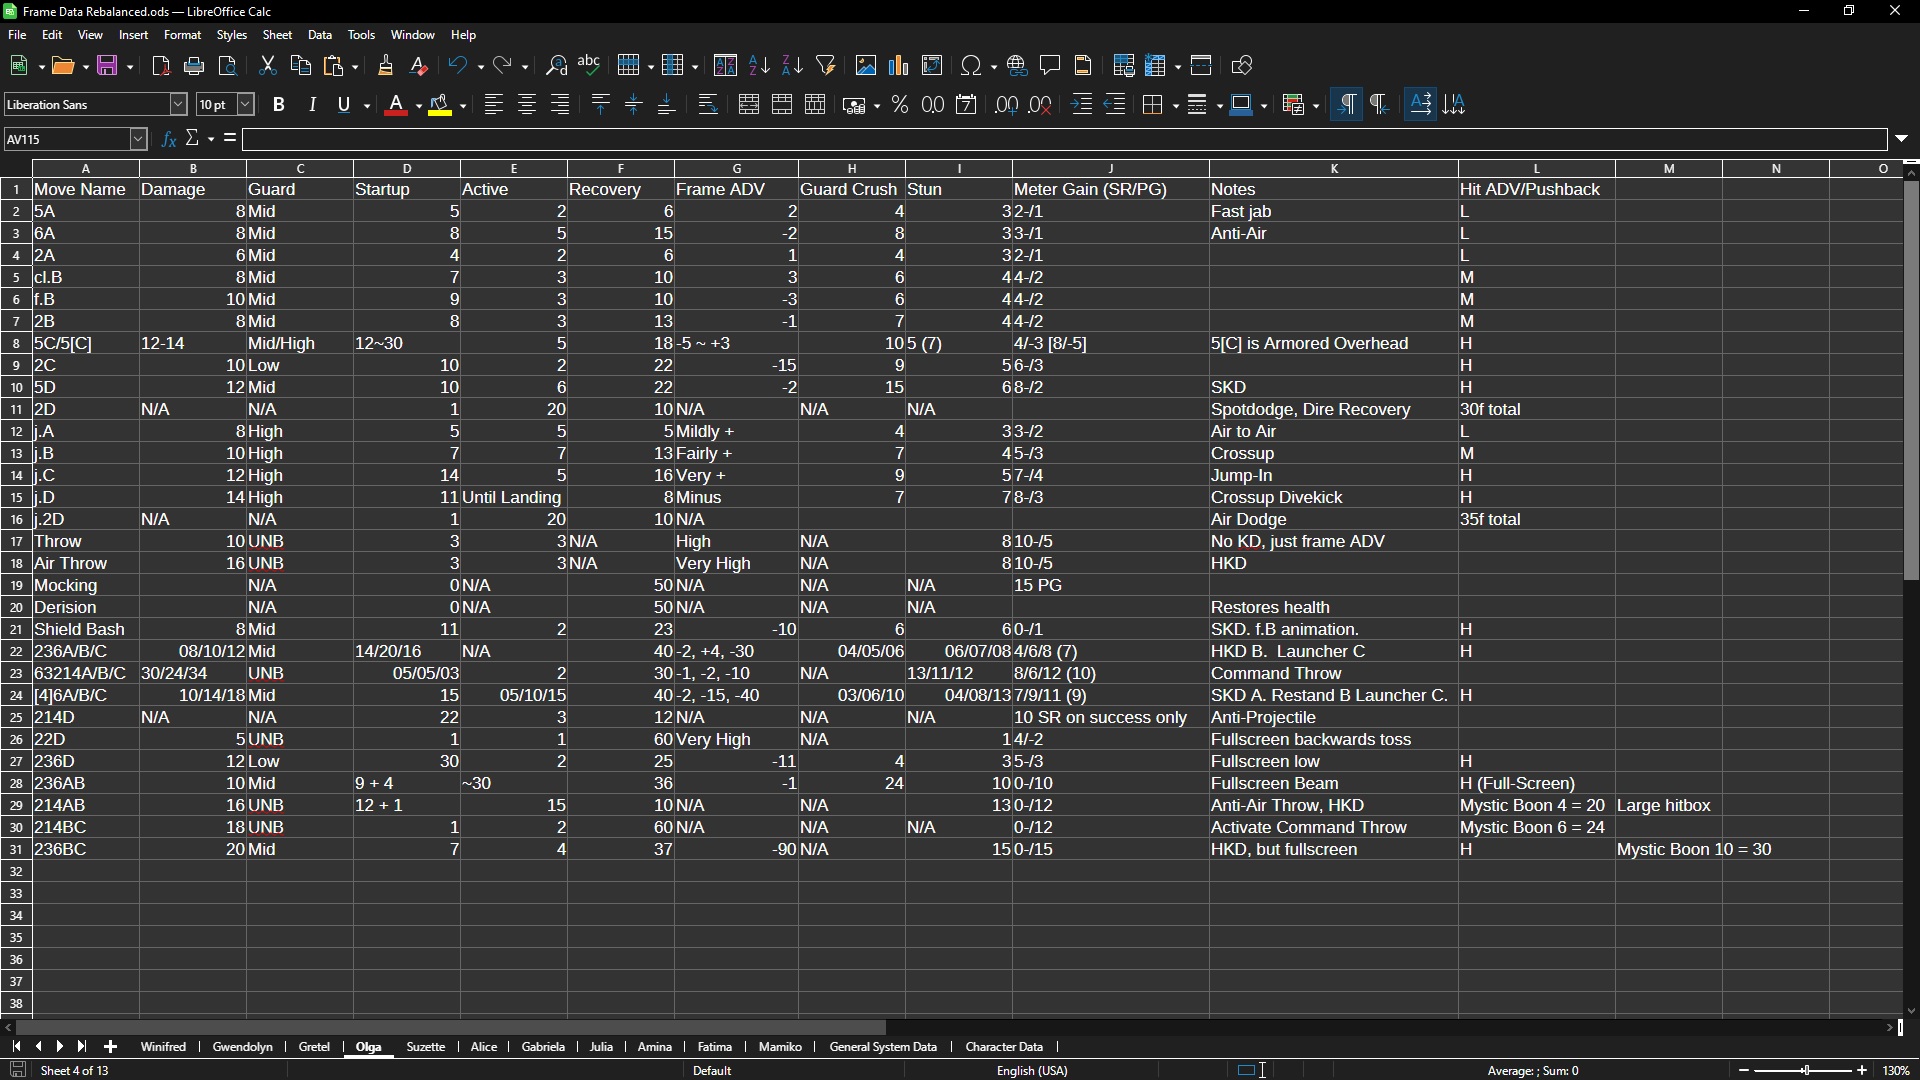1920x1080 pixels.
Task: Insert an image
Action: pyautogui.click(x=866, y=66)
